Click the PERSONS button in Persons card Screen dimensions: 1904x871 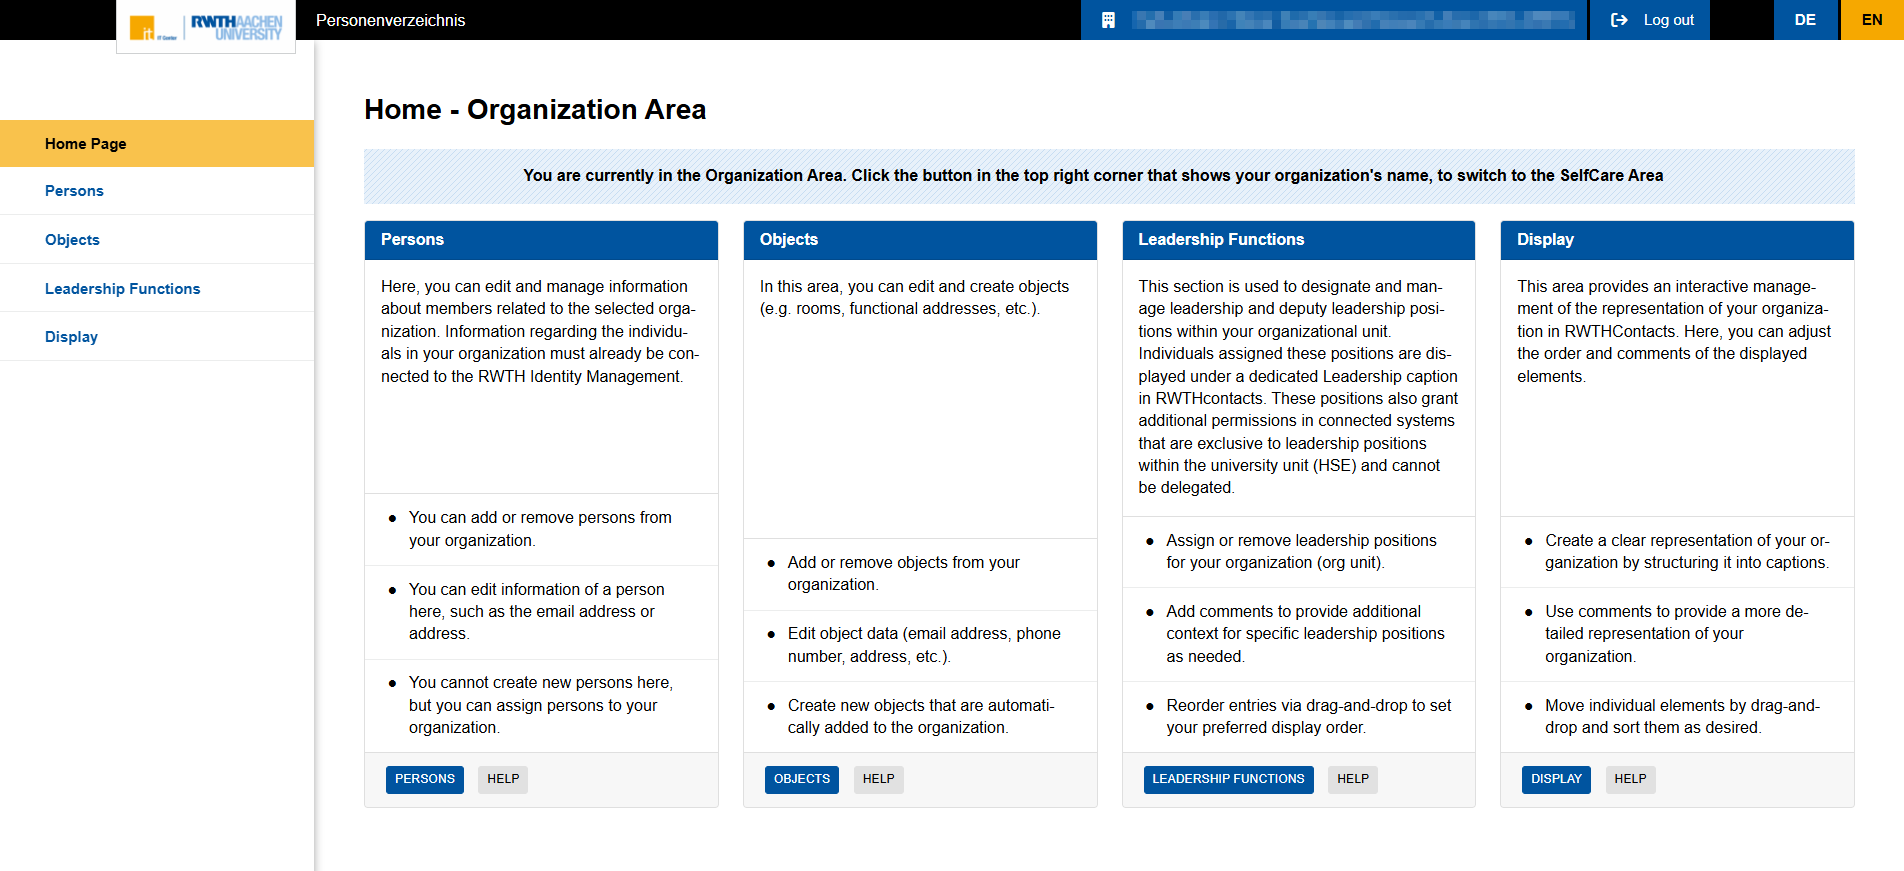(x=425, y=779)
